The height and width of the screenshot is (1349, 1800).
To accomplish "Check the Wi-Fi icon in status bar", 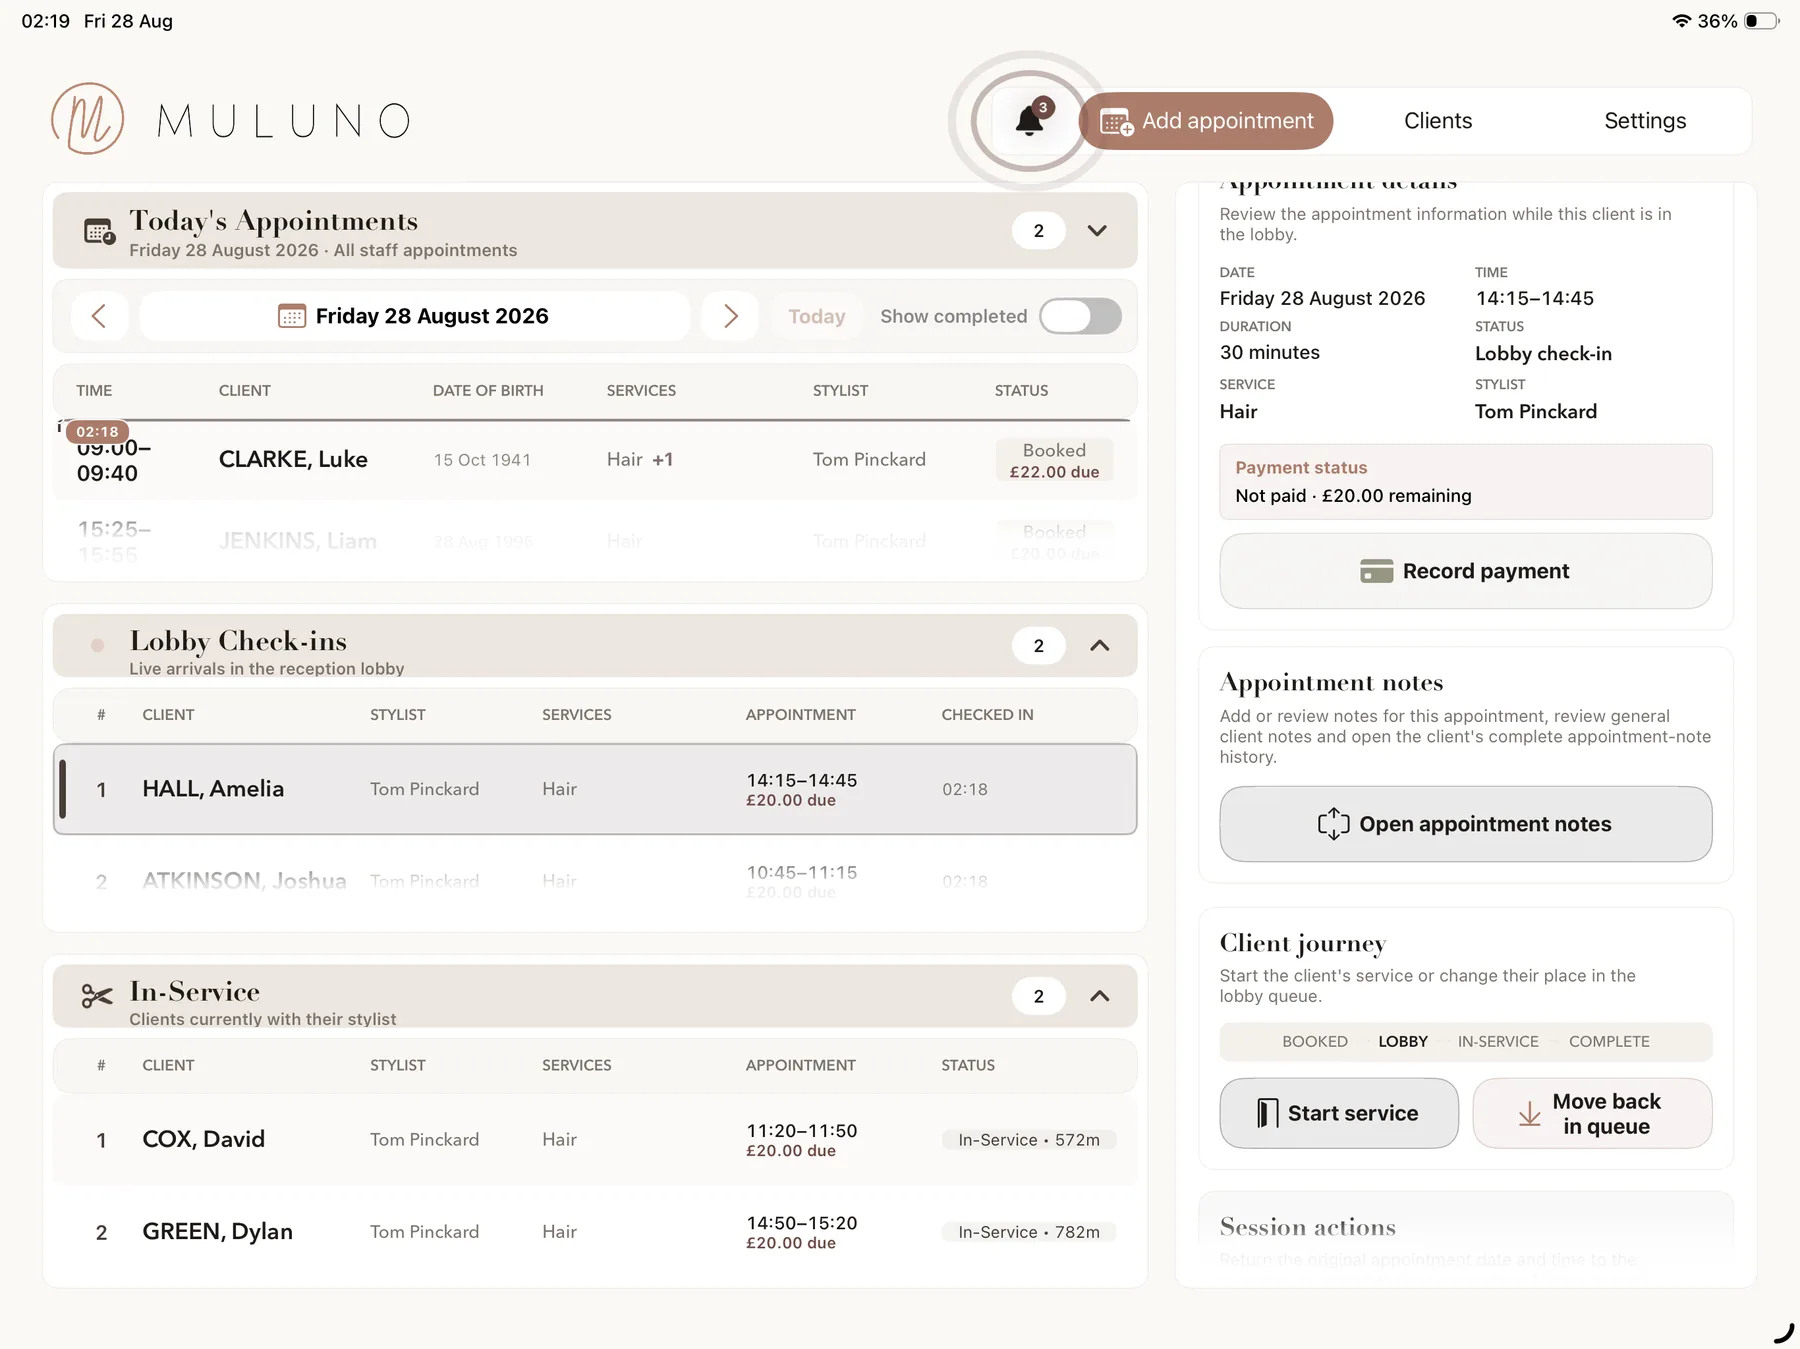I will 1681,21.
